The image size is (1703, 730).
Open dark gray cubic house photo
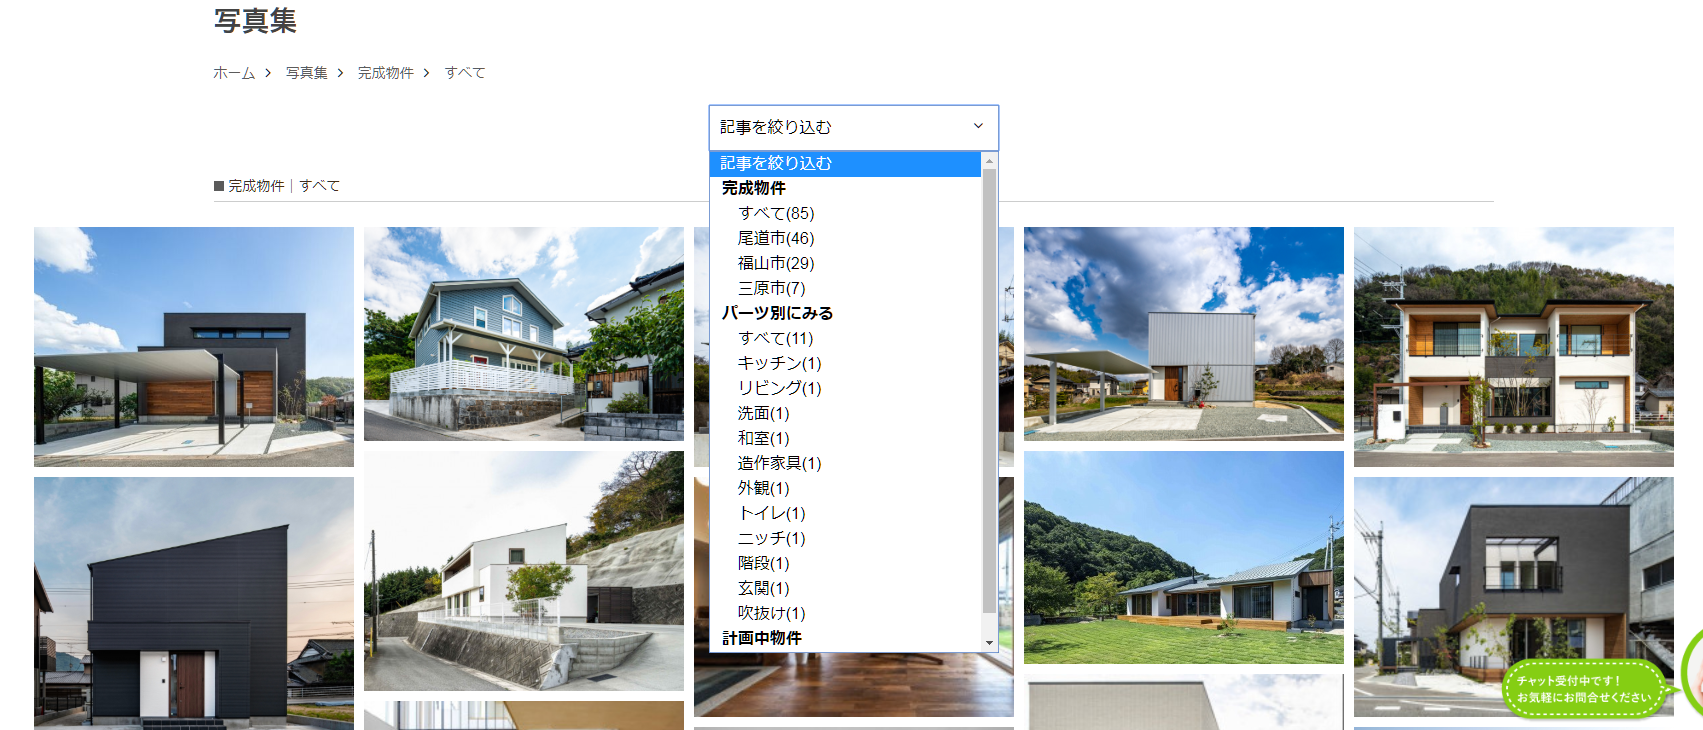point(1514,596)
